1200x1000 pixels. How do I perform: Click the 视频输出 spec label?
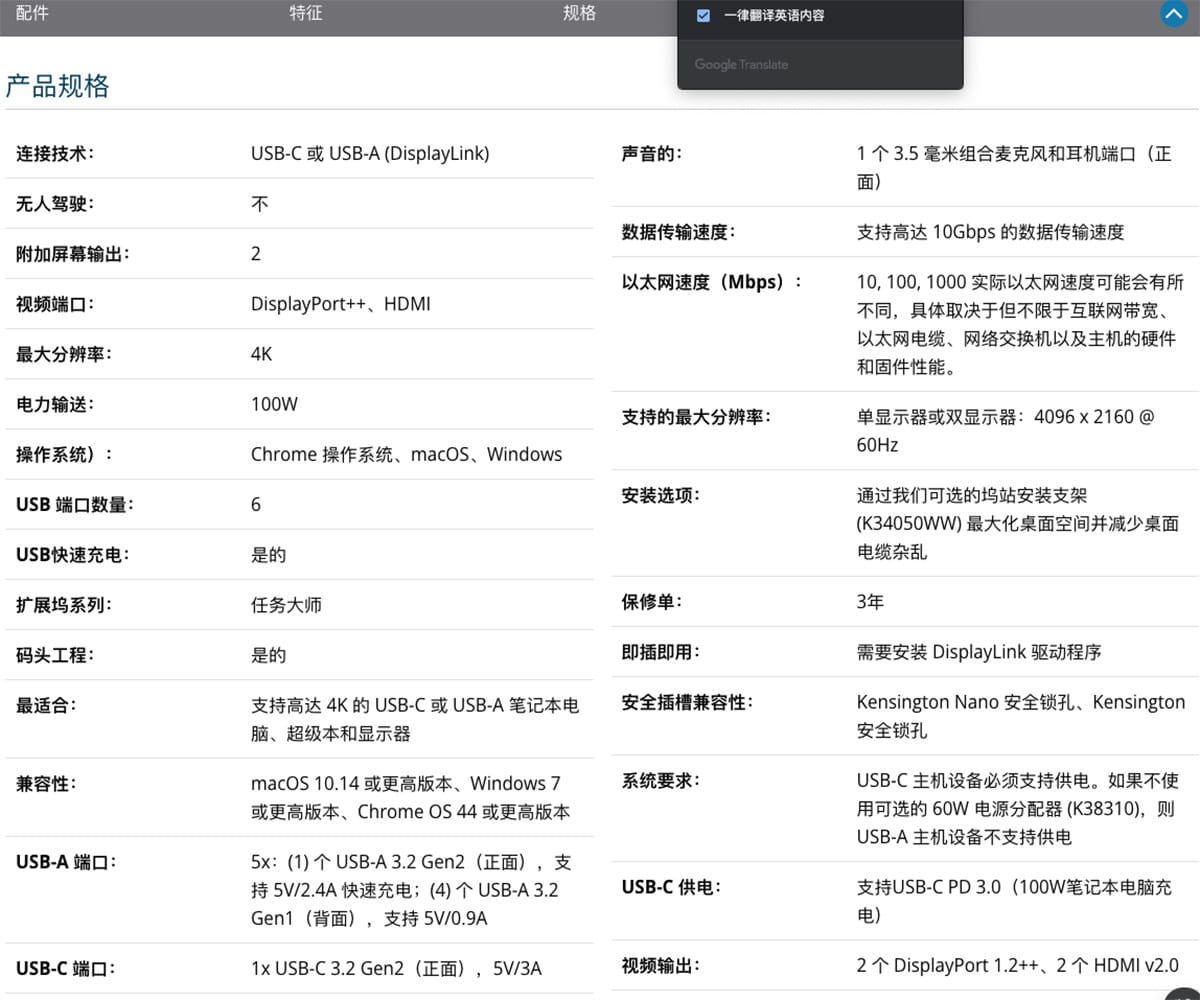661,966
